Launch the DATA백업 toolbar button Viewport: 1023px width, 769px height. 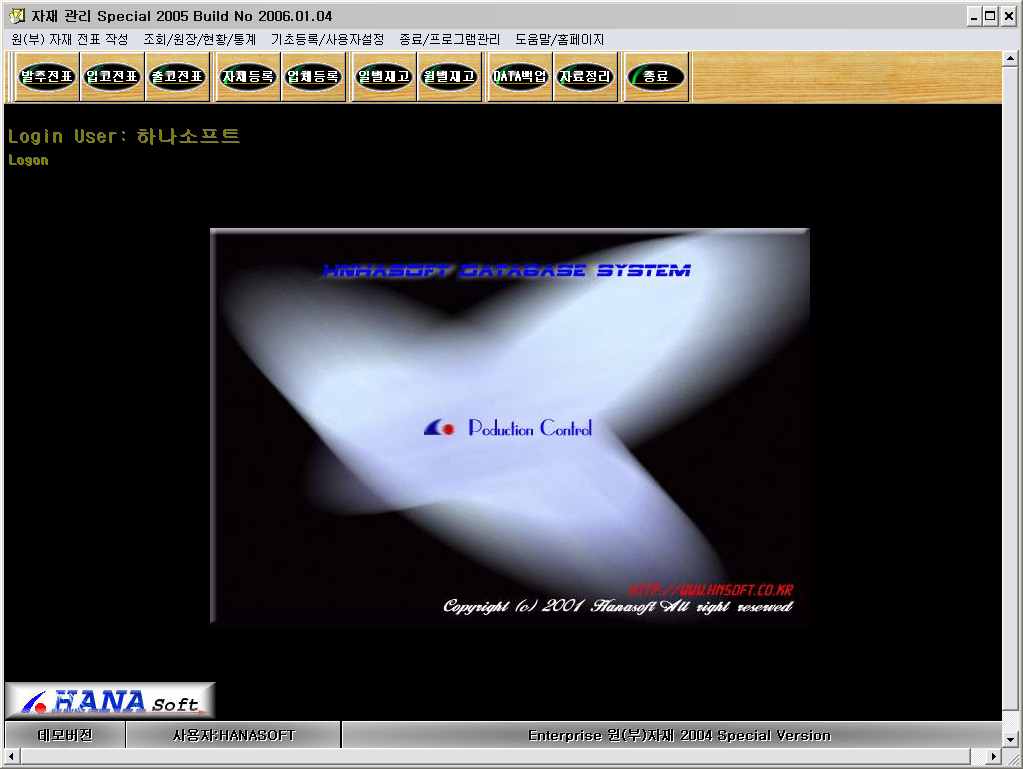(x=519, y=77)
